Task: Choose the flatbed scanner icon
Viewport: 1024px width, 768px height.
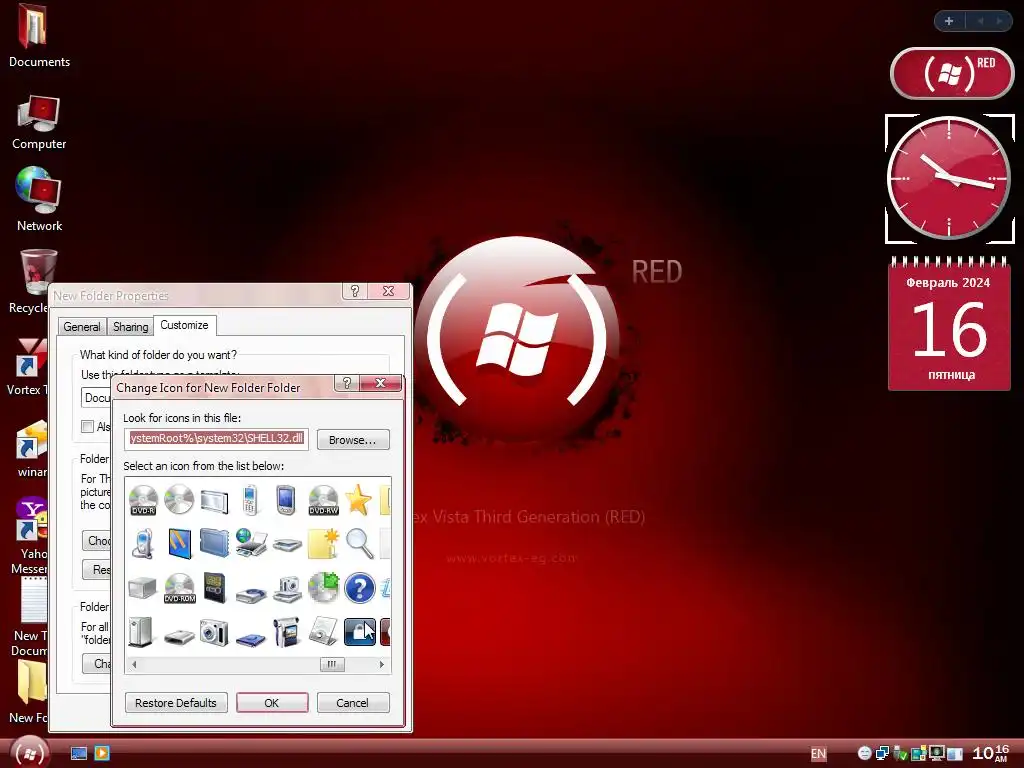Action: pos(287,545)
